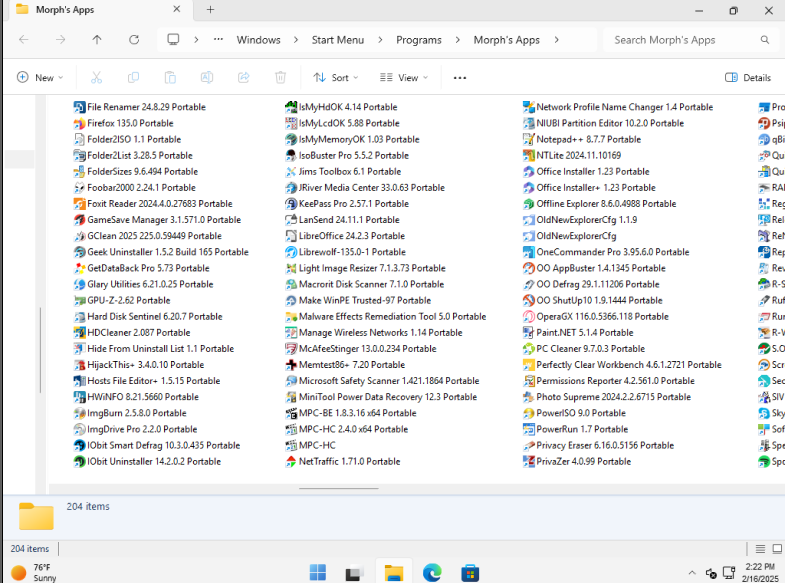Toggle the Details pane
This screenshot has height=583, width=785.
(748, 78)
